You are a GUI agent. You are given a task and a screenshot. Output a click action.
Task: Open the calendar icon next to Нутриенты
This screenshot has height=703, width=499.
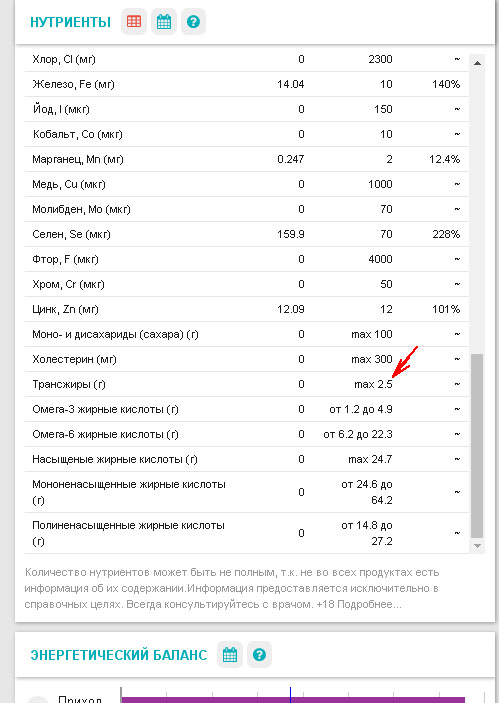click(164, 22)
